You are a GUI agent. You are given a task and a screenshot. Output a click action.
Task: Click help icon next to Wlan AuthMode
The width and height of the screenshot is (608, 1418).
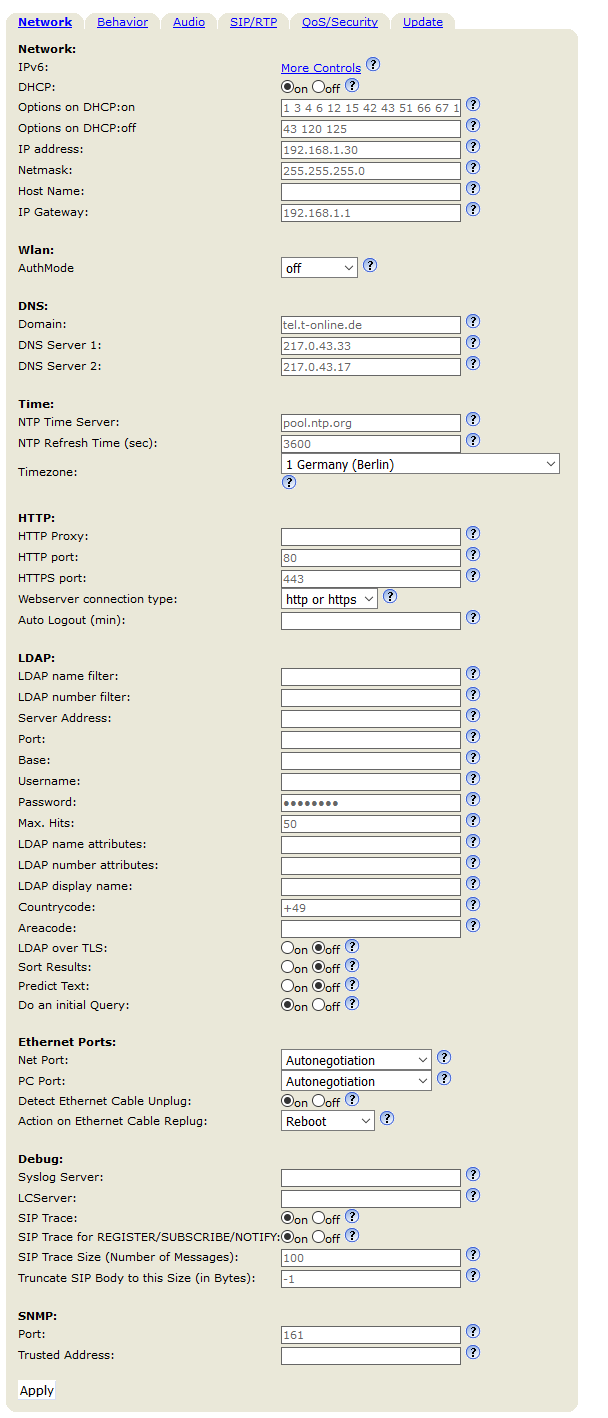370,266
